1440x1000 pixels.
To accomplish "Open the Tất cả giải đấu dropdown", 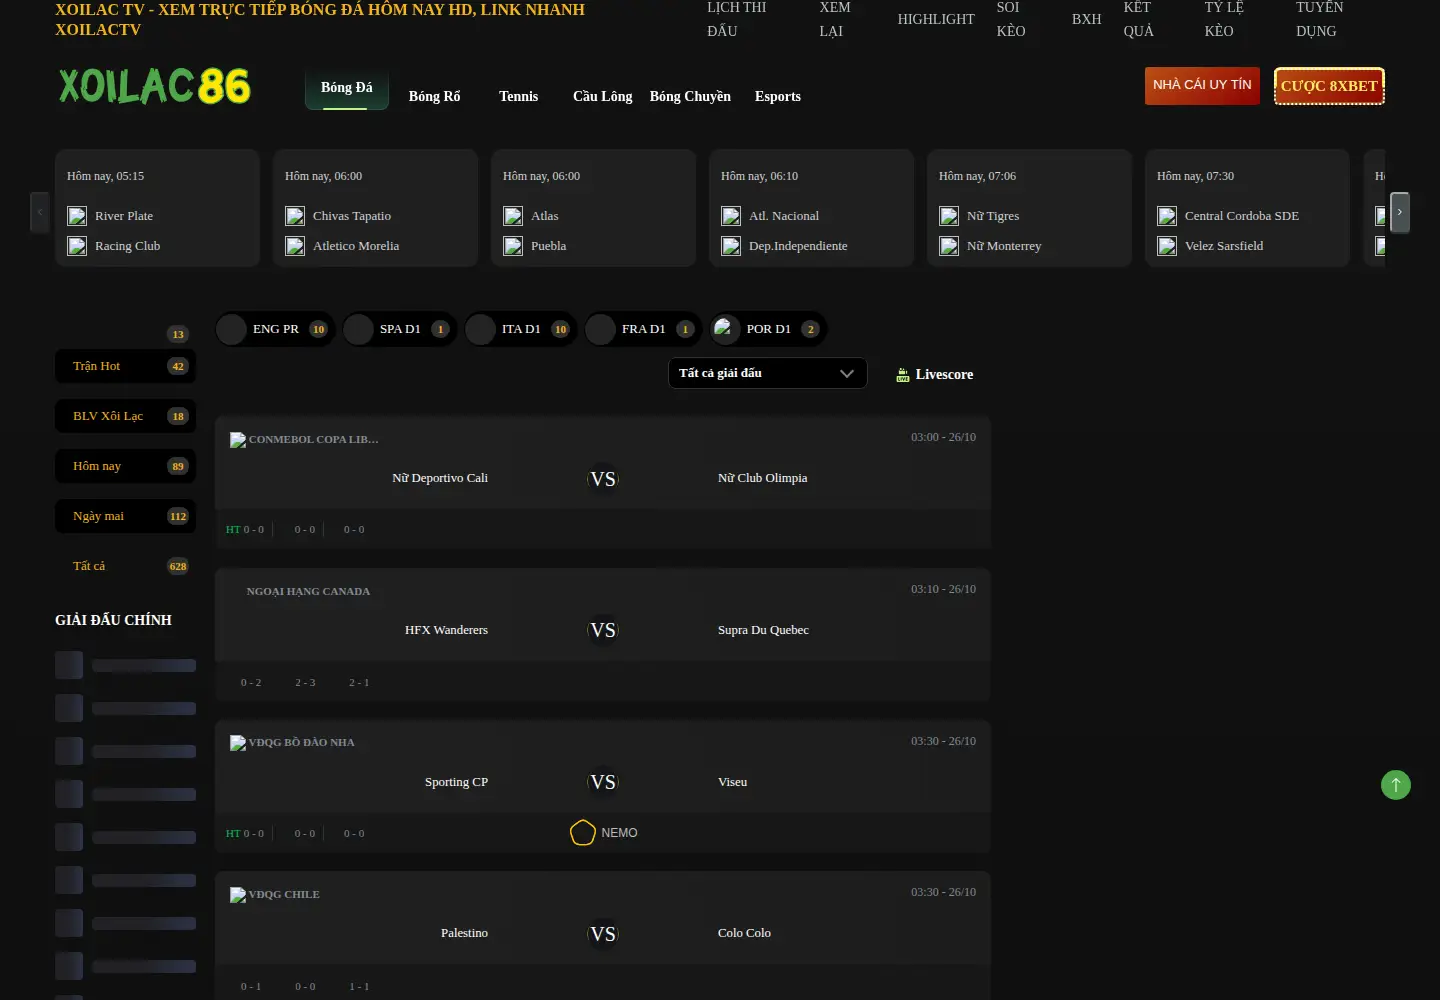I will (x=767, y=373).
